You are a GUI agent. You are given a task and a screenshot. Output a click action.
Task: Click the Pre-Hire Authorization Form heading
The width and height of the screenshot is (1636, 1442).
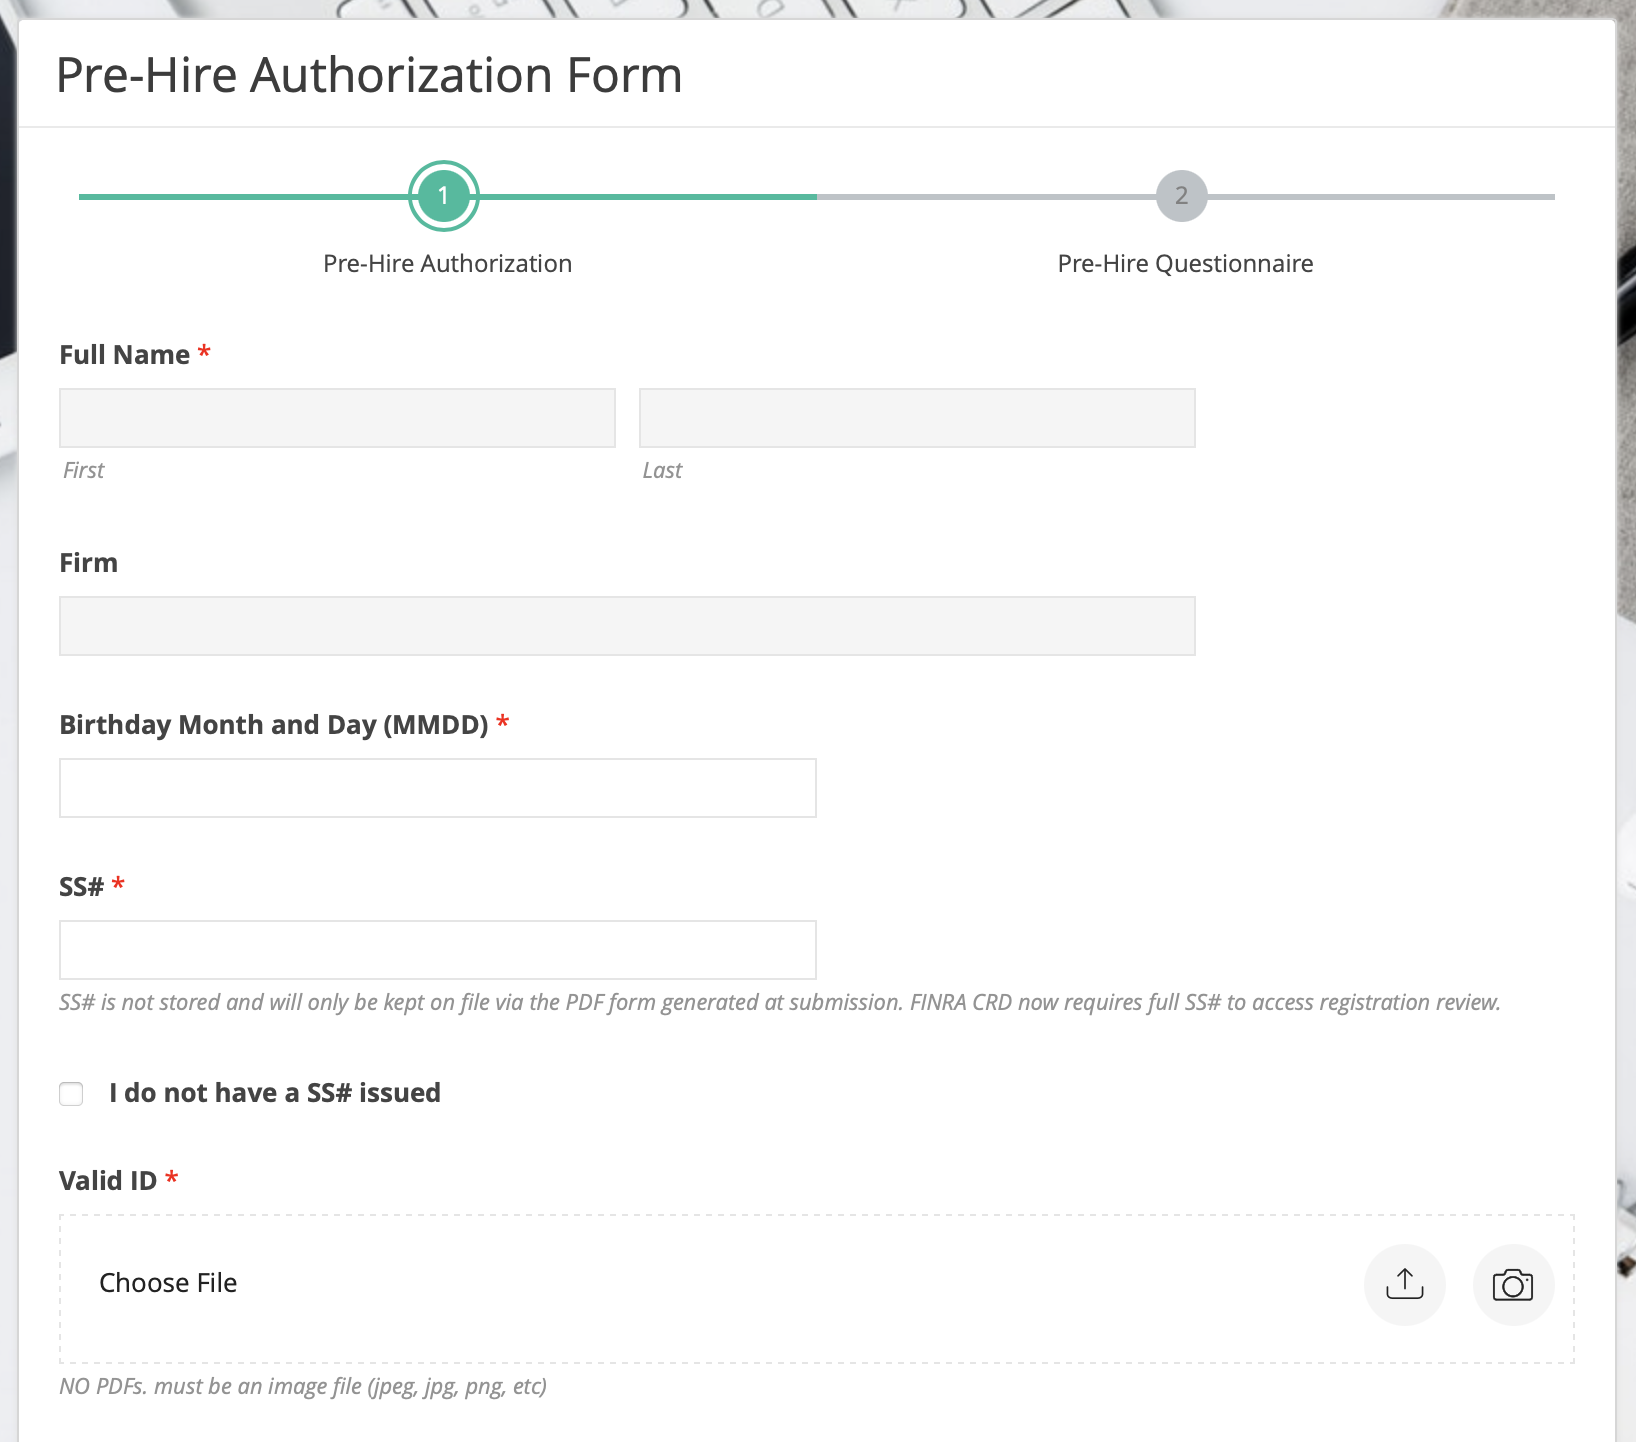[369, 75]
